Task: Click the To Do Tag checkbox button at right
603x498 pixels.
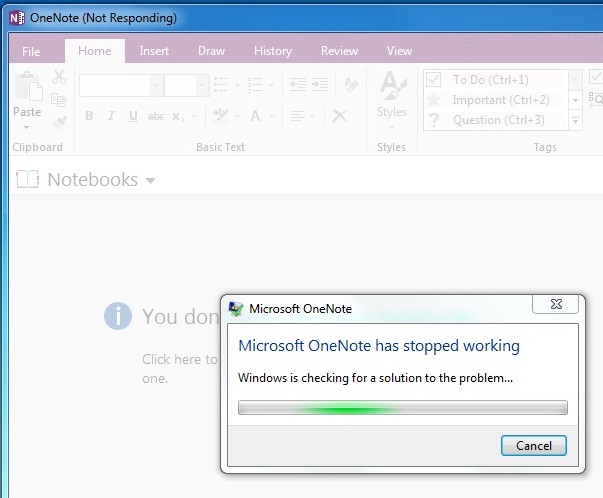Action: pos(596,77)
